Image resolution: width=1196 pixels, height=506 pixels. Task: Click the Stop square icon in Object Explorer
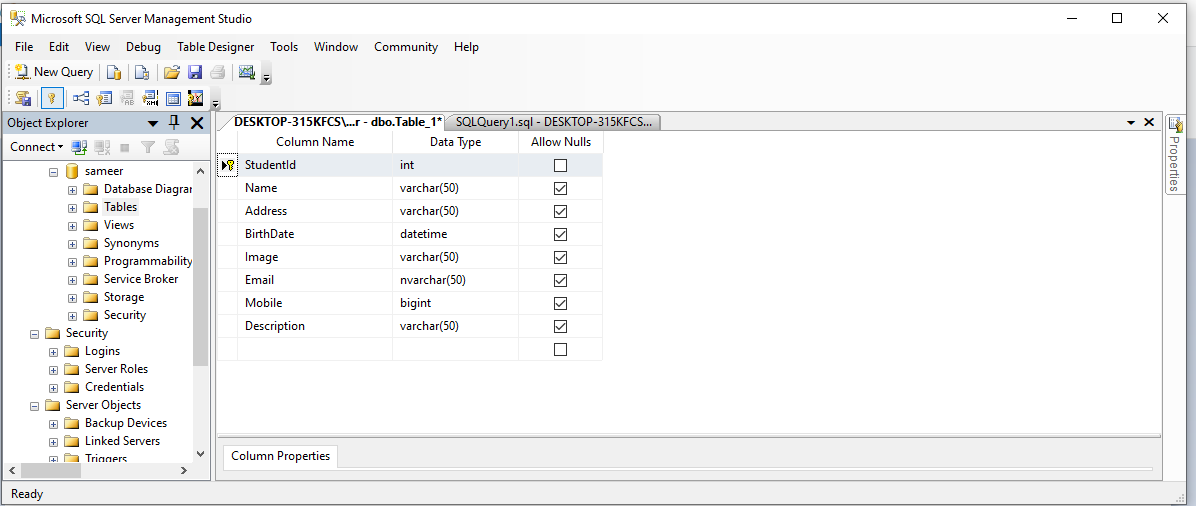click(x=125, y=147)
